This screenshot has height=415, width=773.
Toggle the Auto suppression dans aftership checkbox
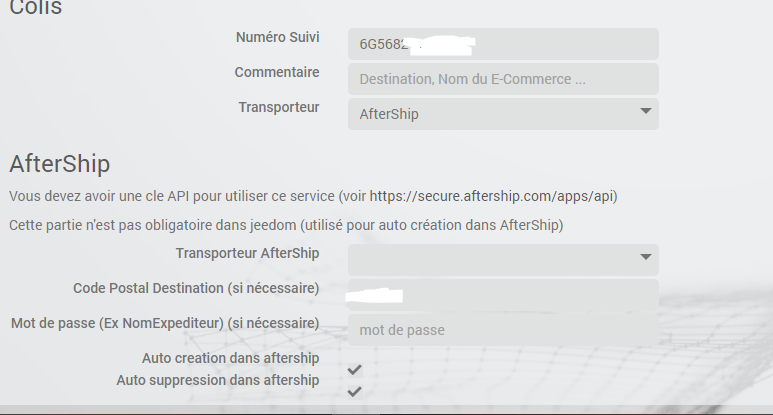[354, 391]
